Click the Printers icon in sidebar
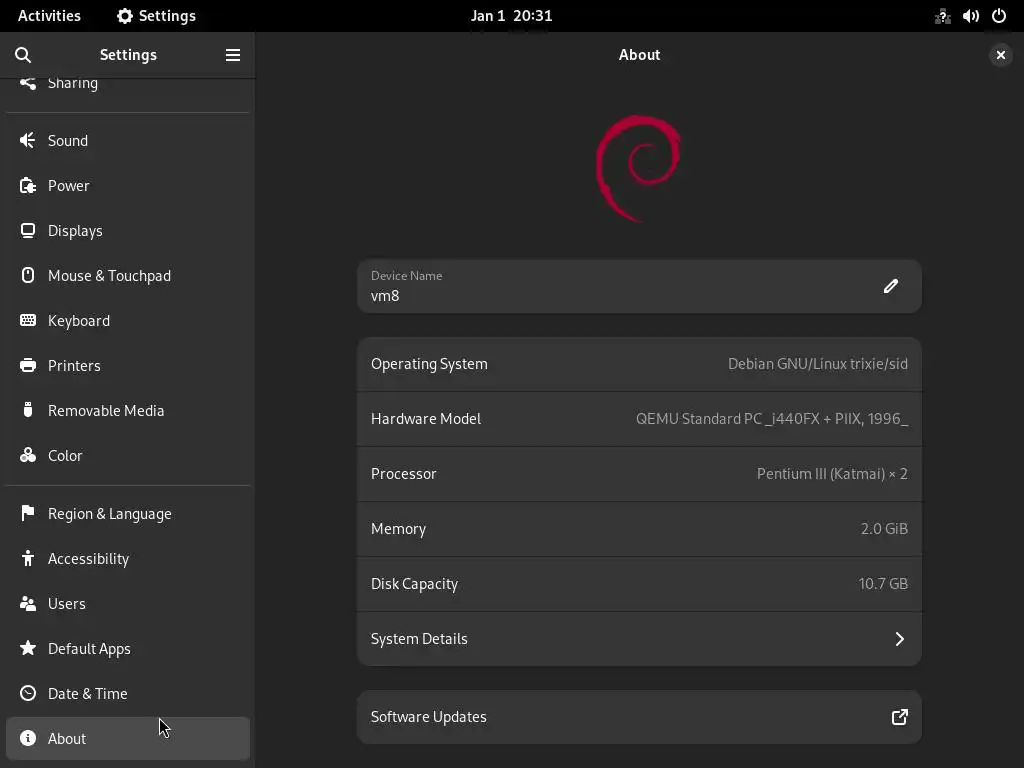 [27, 365]
